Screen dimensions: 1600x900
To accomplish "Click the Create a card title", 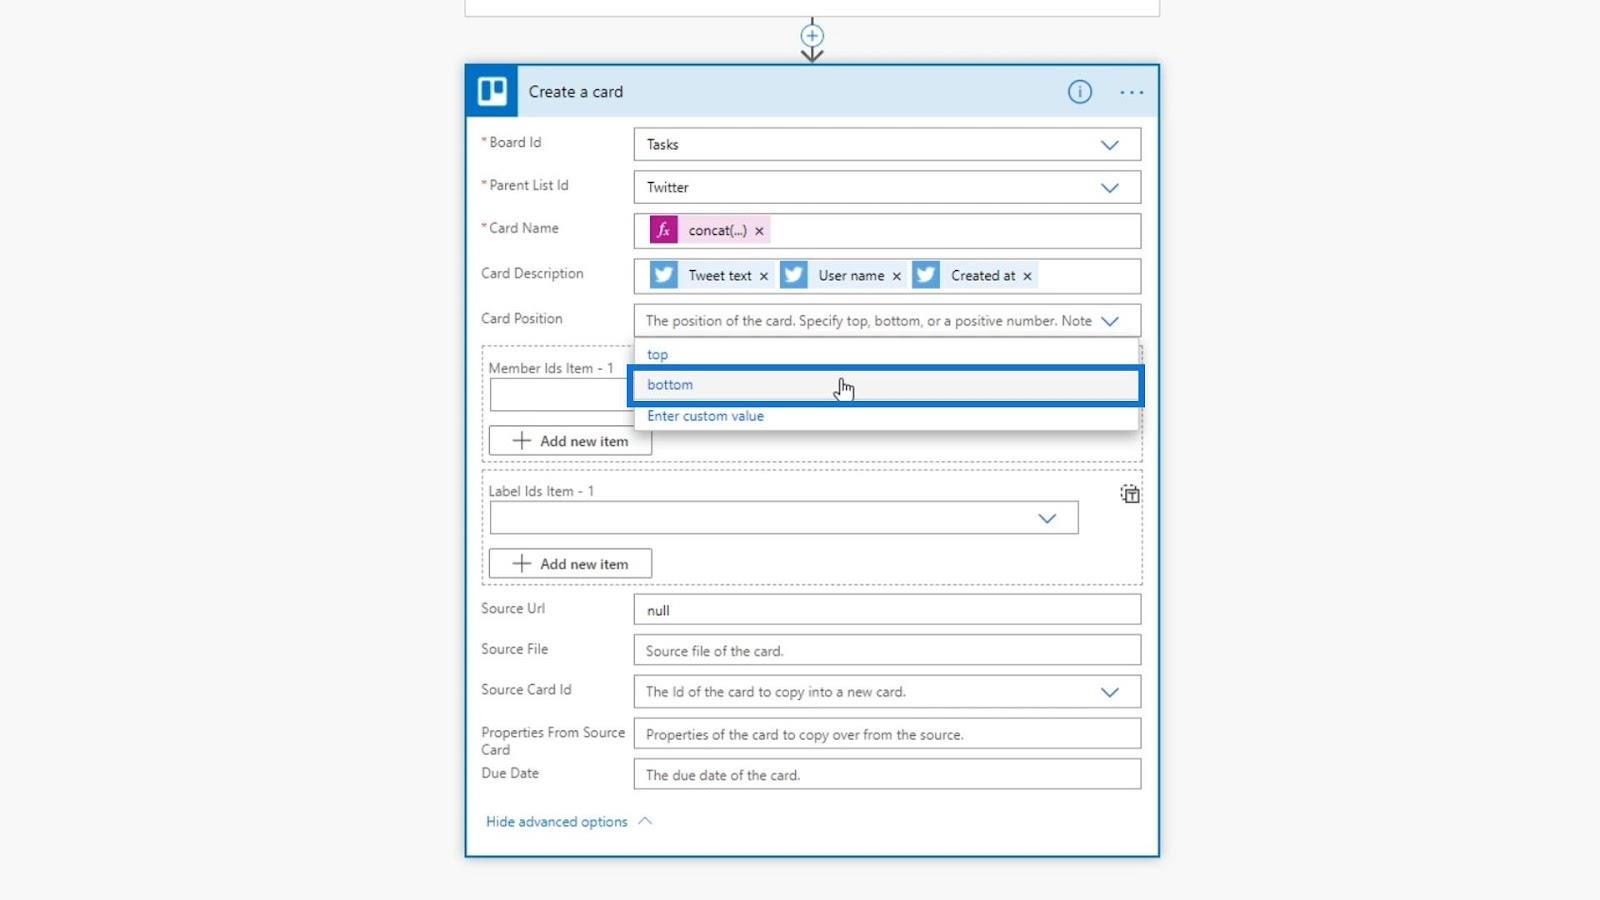I will (575, 92).
